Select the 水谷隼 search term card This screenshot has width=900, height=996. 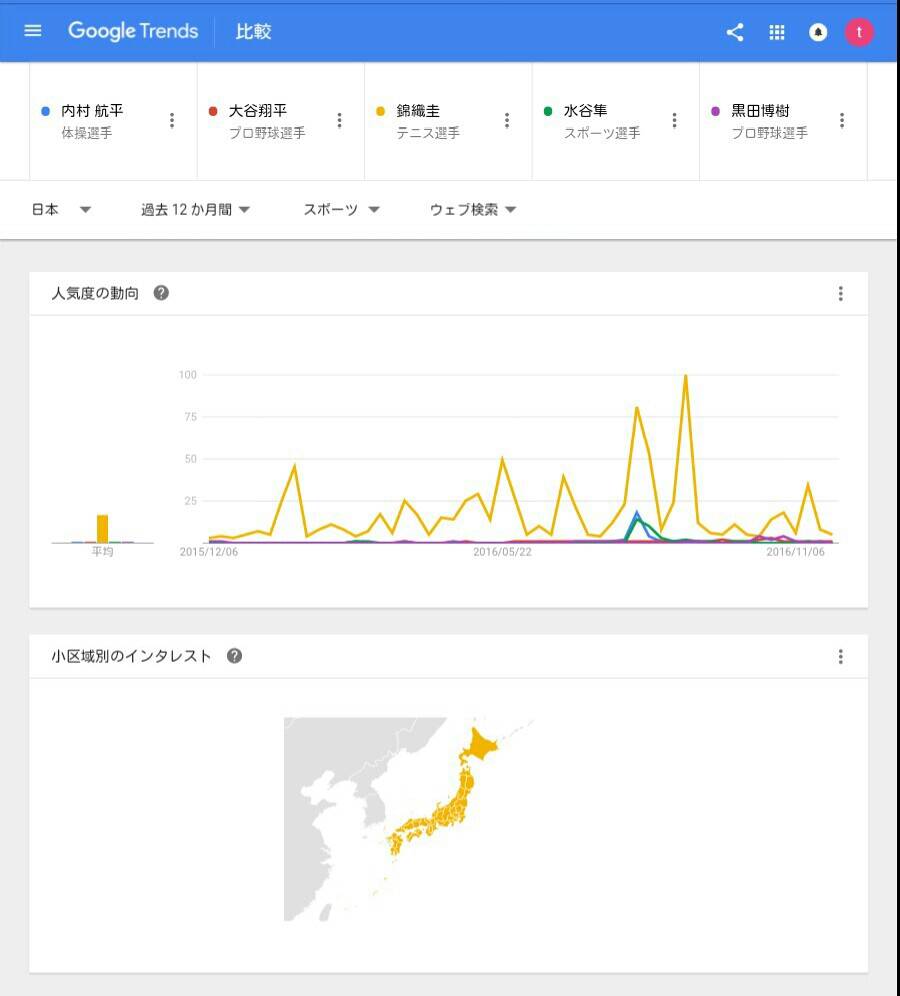click(x=615, y=121)
